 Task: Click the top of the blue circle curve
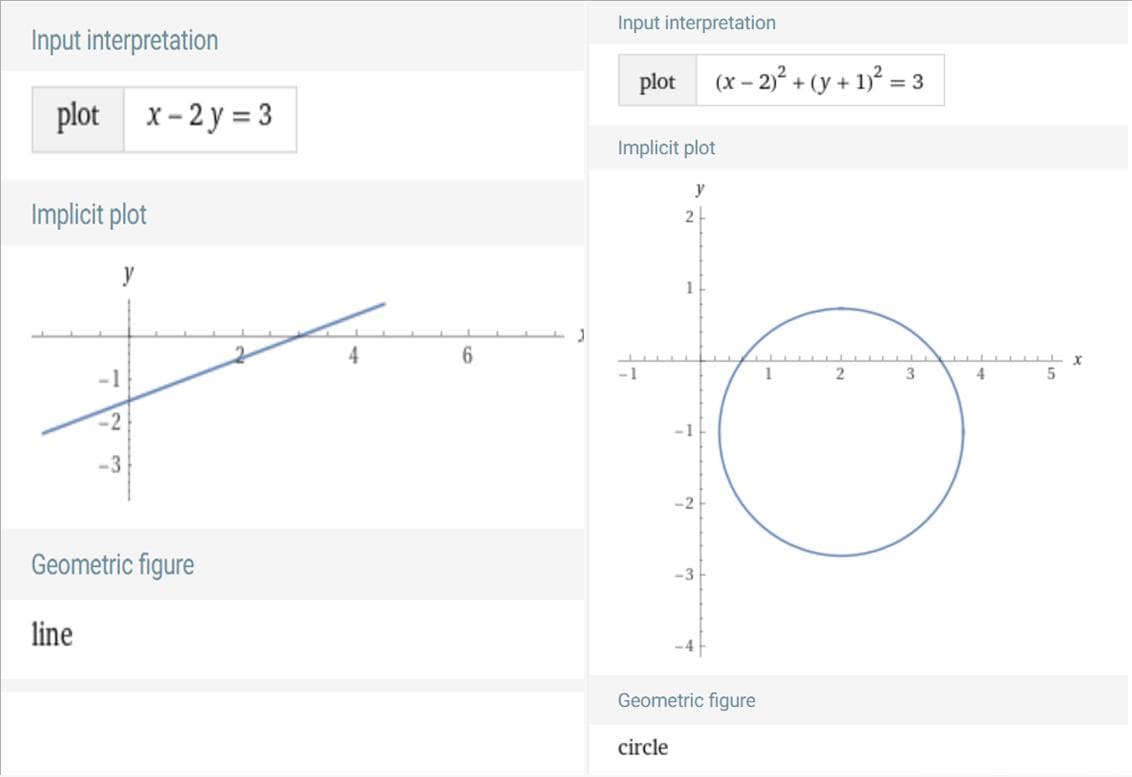[x=841, y=309]
